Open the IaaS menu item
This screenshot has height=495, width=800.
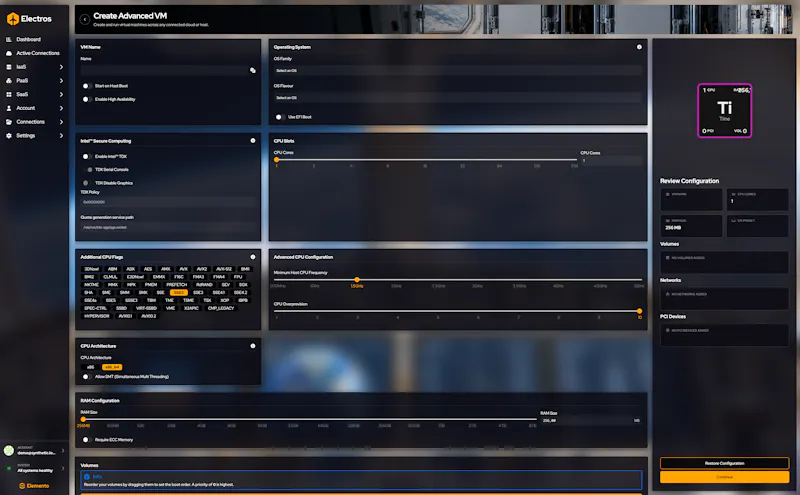click(34, 67)
